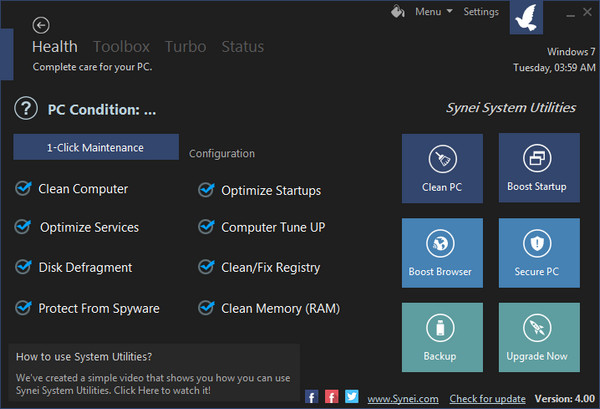Open the Boost Browser tile
The height and width of the screenshot is (409, 600).
(x=441, y=253)
